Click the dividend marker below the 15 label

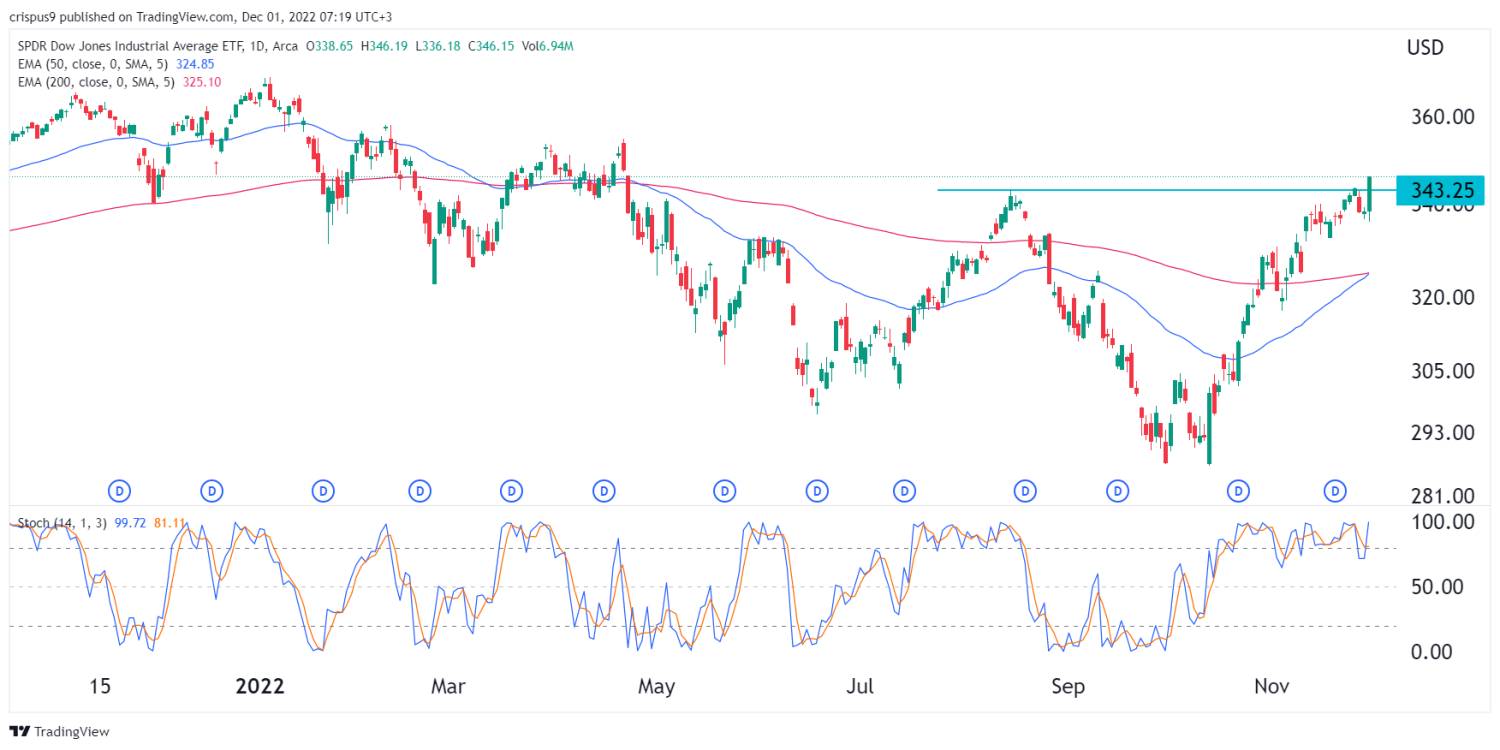117,491
